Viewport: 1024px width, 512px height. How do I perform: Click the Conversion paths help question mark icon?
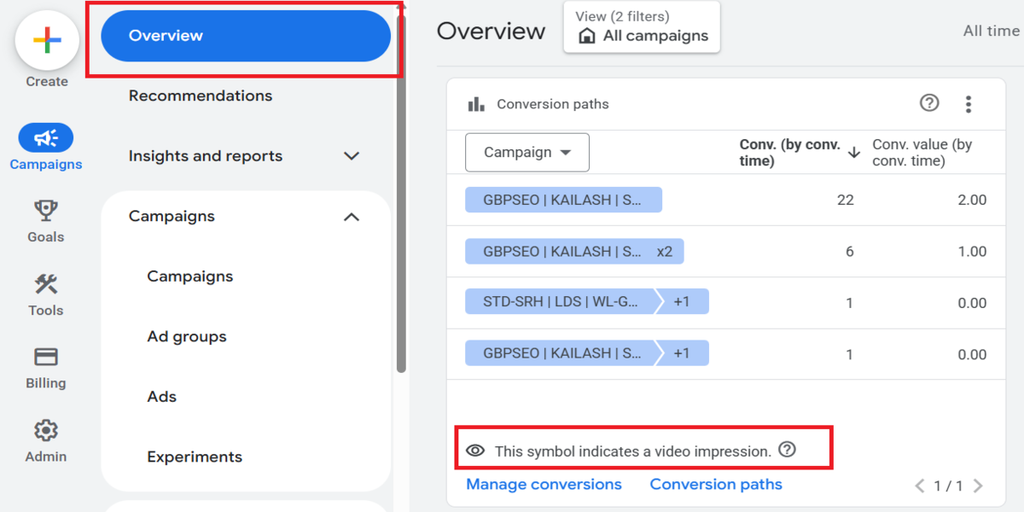point(929,103)
